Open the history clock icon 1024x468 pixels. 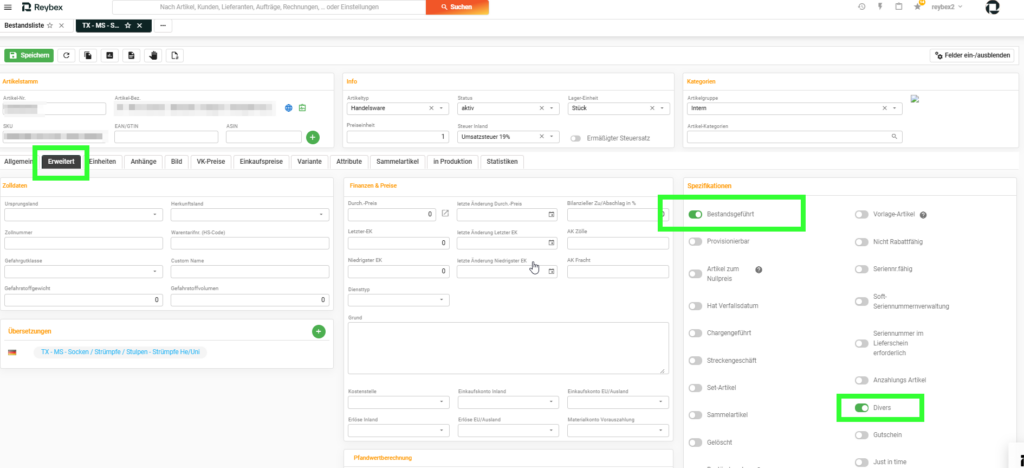tap(861, 7)
